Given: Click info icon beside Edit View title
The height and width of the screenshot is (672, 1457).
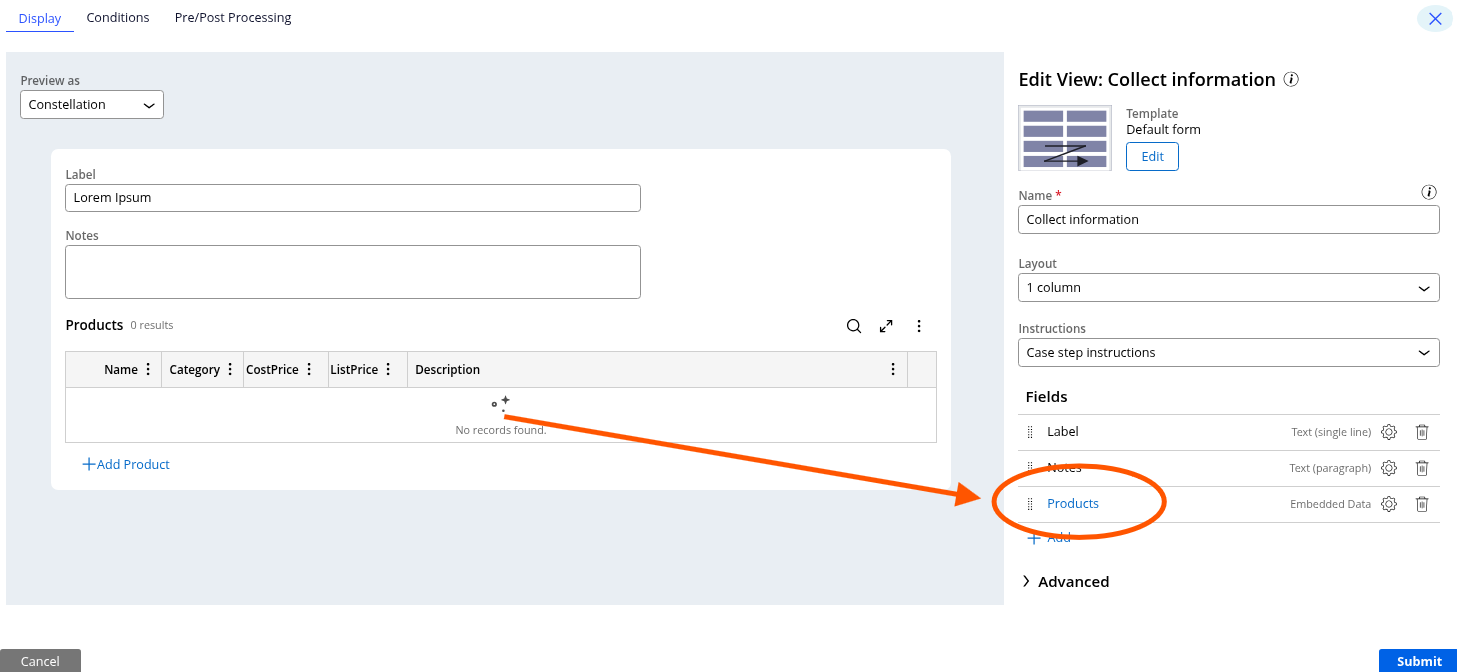Looking at the screenshot, I should tap(1291, 80).
